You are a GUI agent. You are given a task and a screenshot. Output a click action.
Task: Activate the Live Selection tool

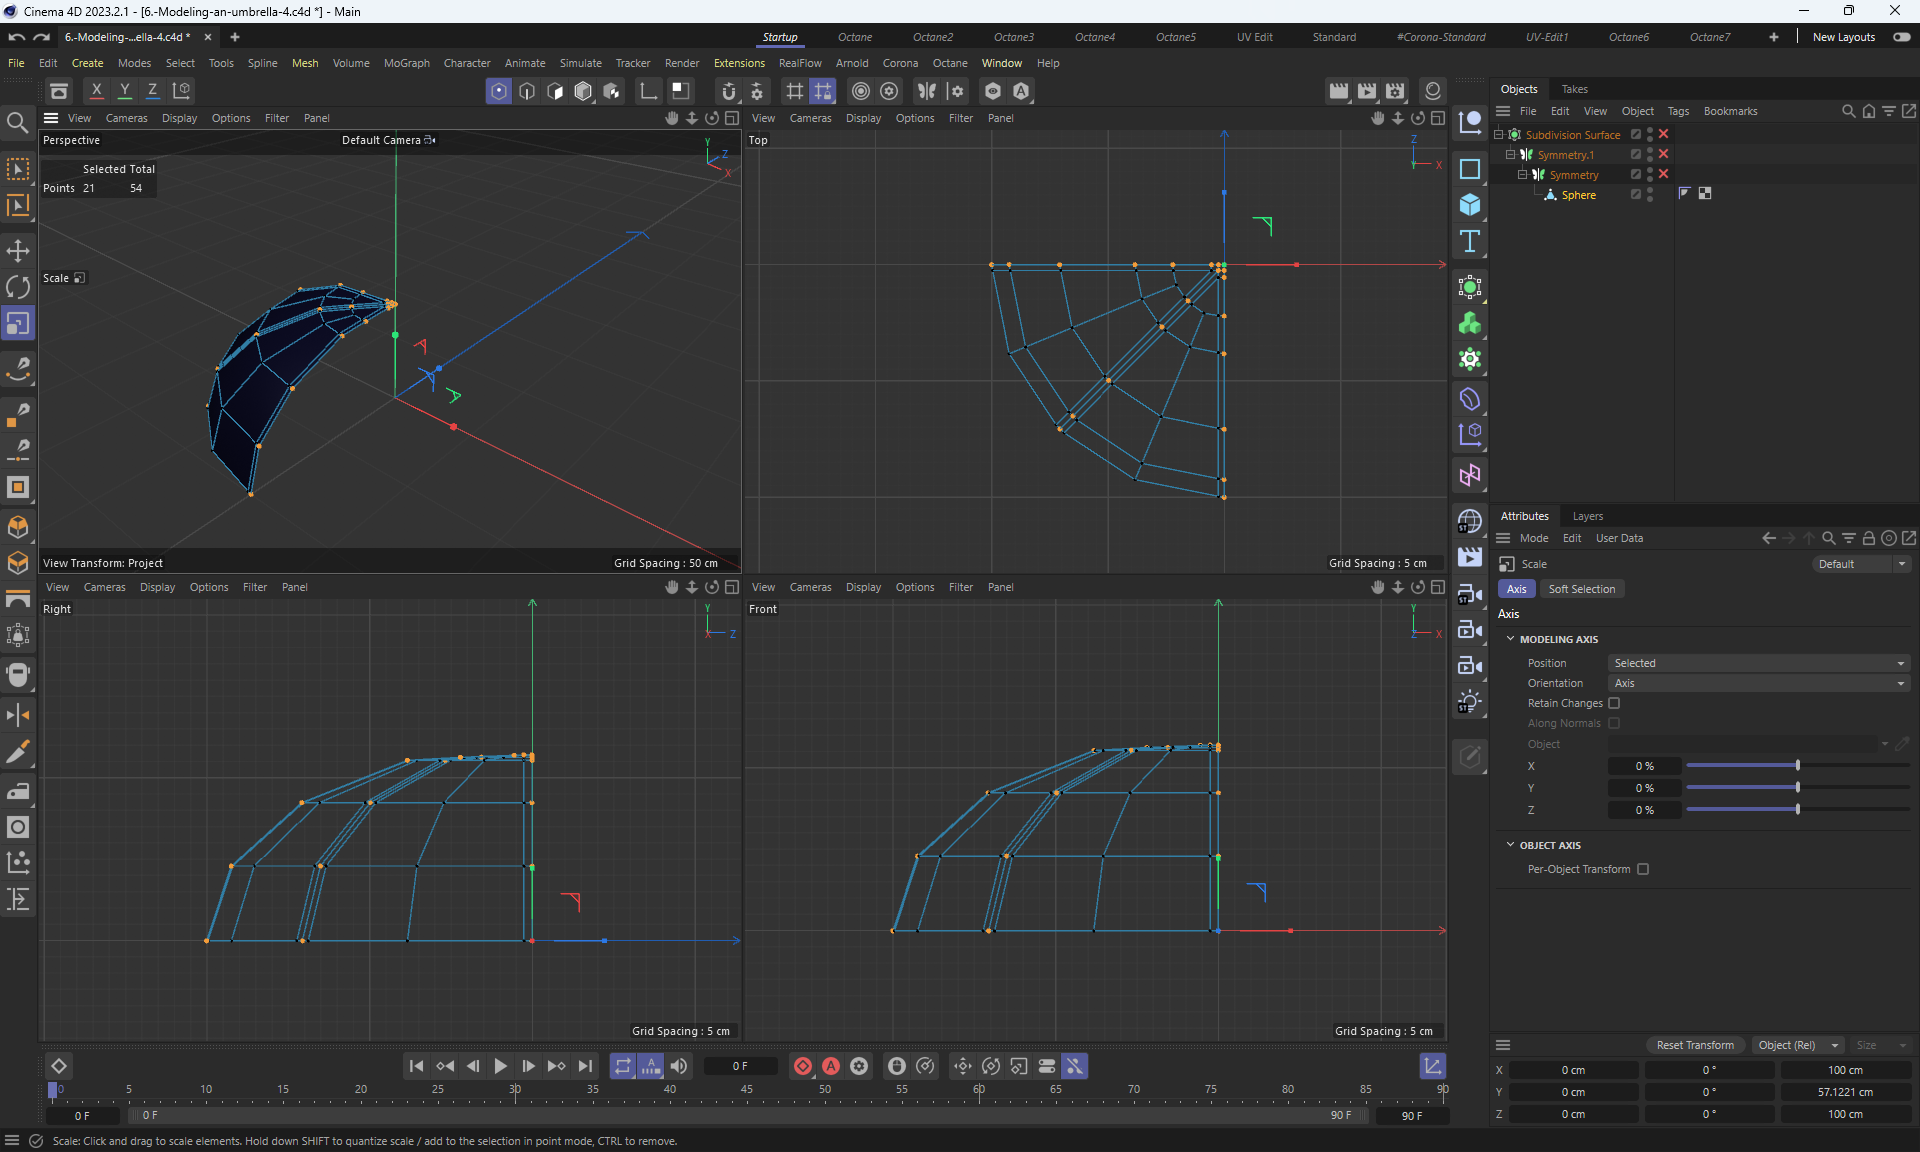pos(18,168)
